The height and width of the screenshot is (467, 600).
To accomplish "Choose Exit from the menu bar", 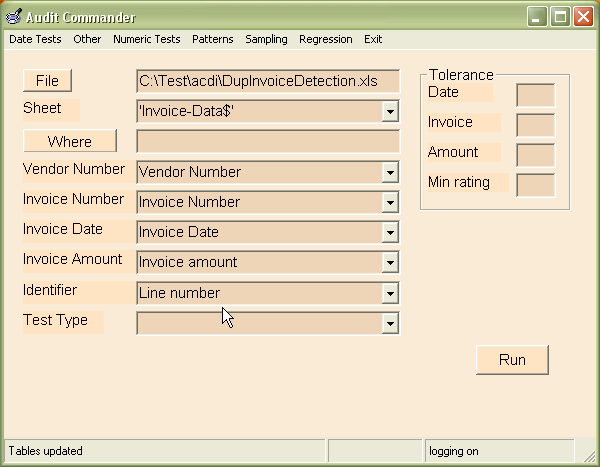I will 373,39.
